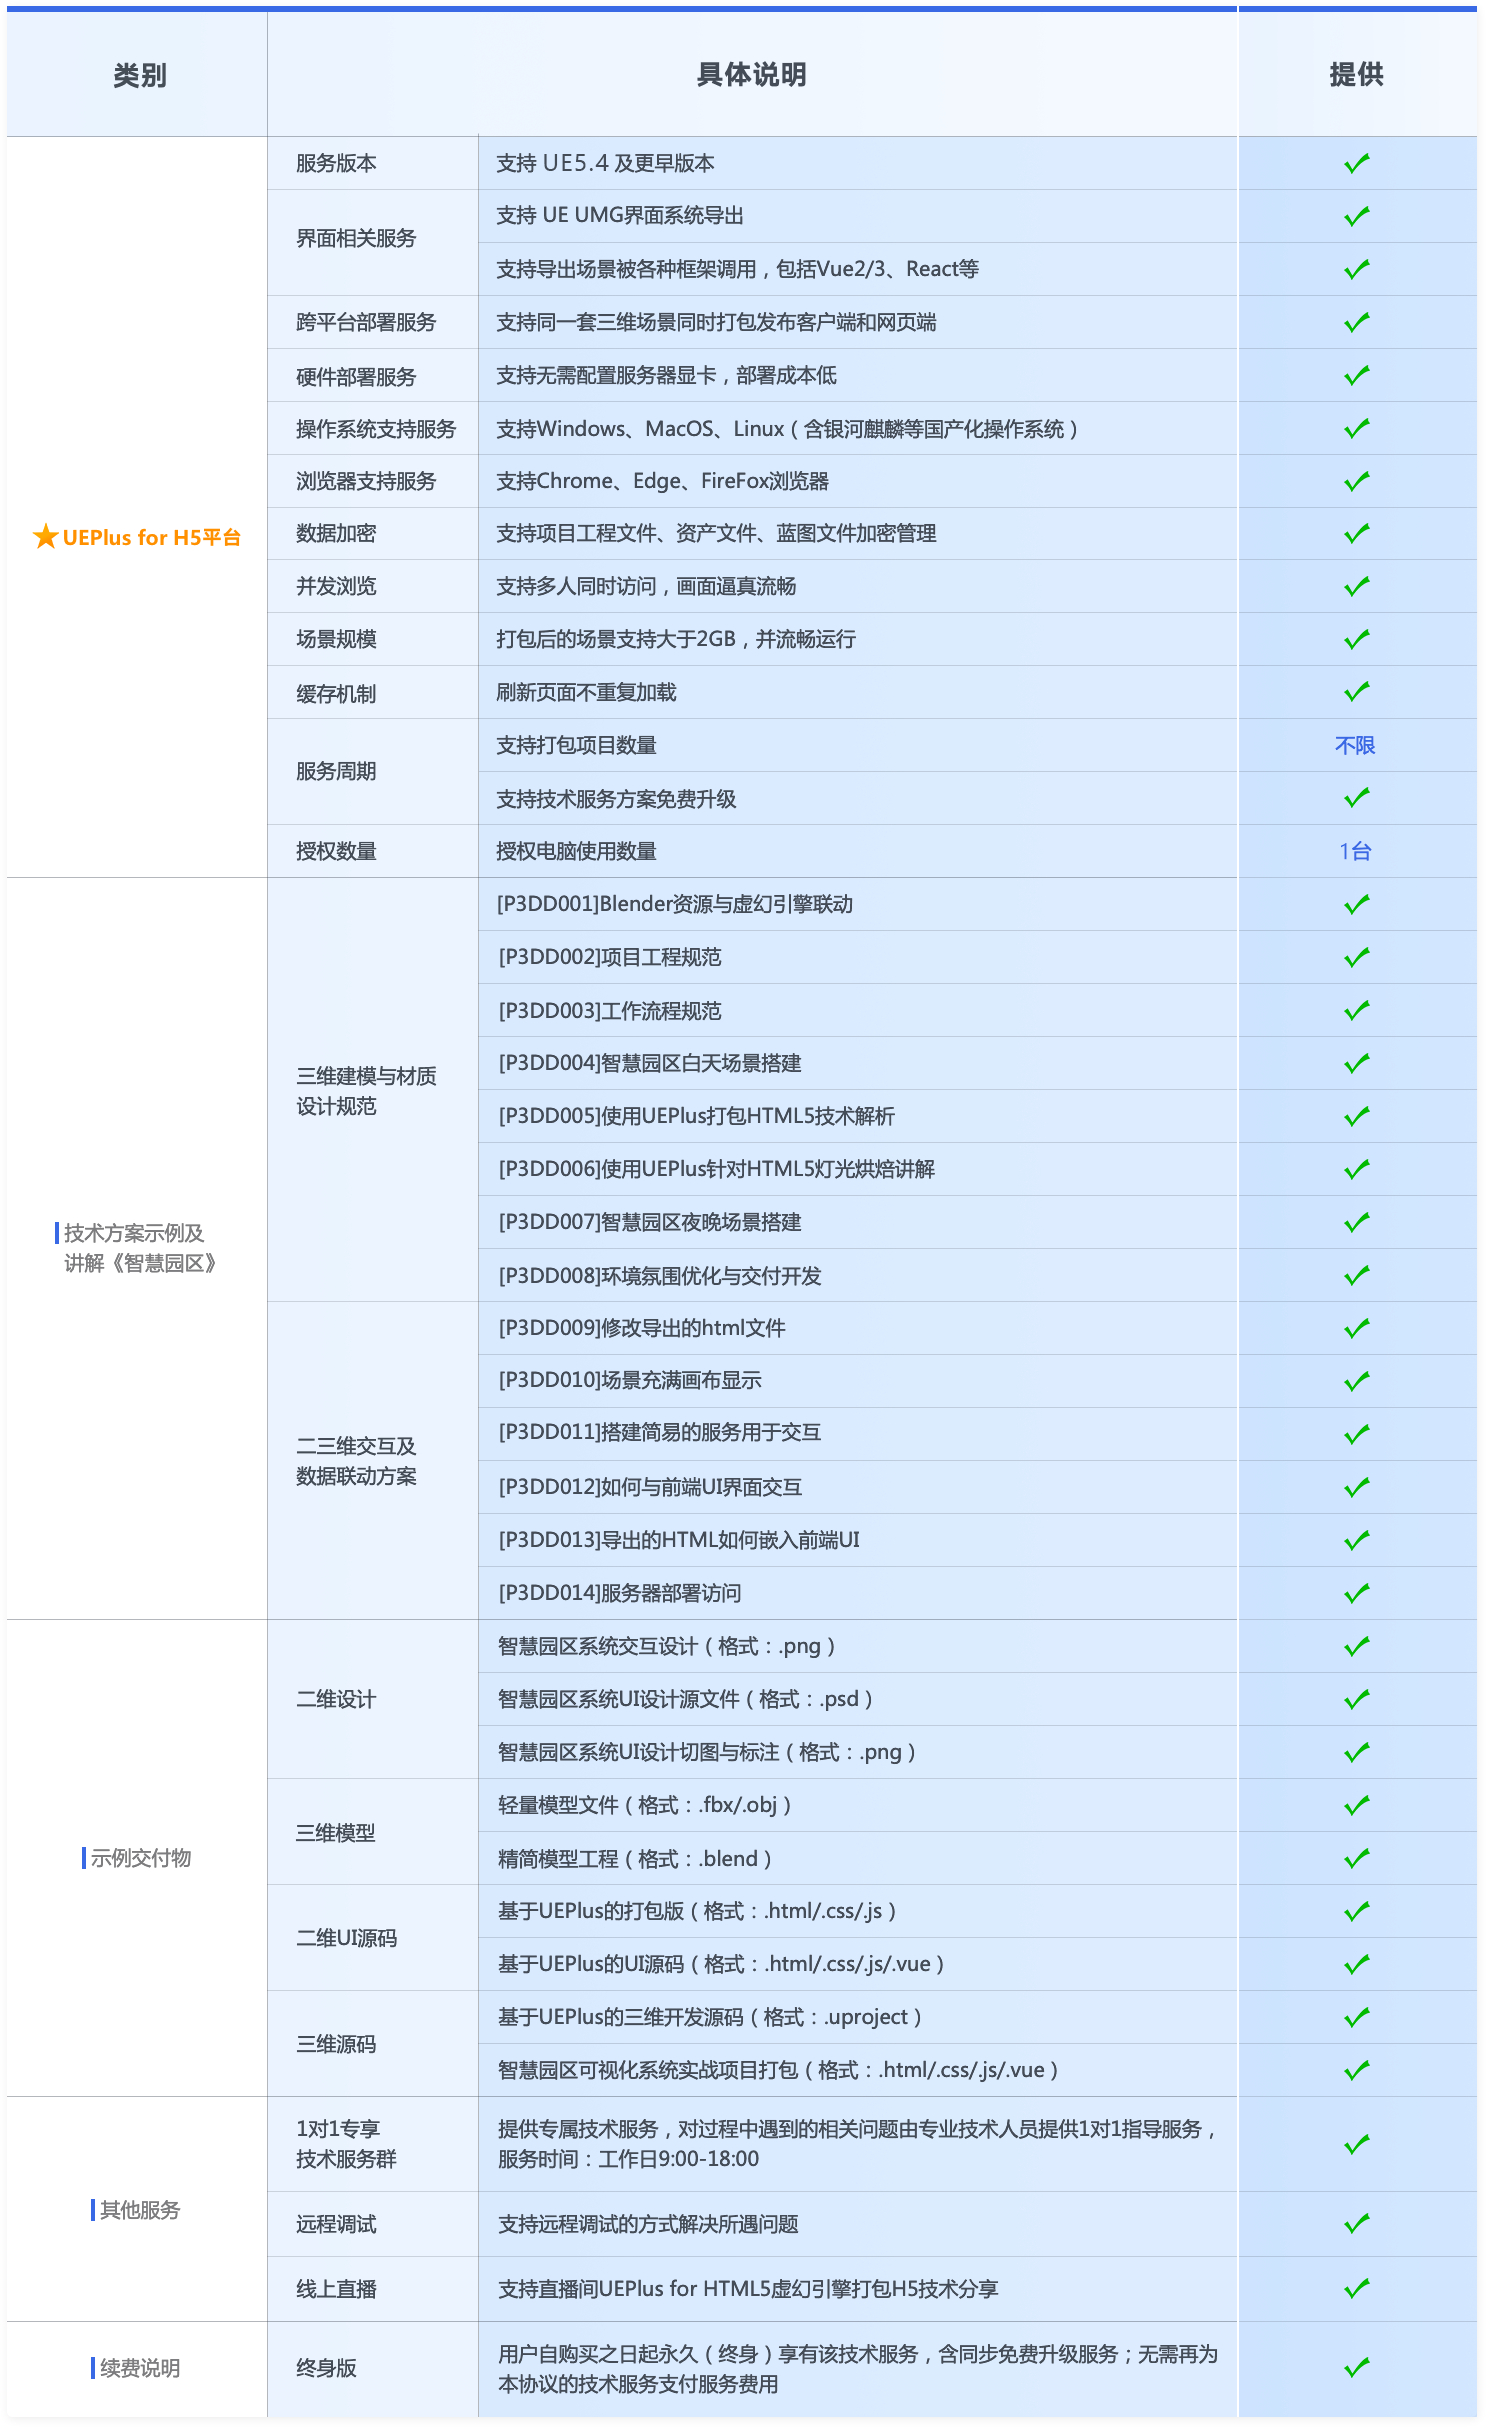This screenshot has height=2427, width=1486.
Task: Click 智慧园区可视化系统实战项目打包 entry
Action: tap(778, 2070)
